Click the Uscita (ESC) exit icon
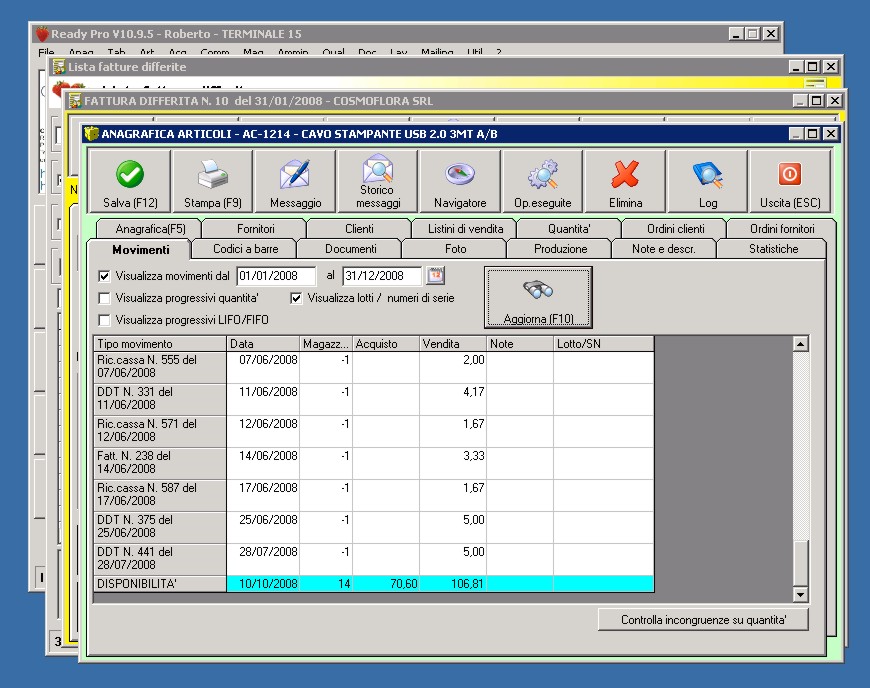 [x=790, y=175]
